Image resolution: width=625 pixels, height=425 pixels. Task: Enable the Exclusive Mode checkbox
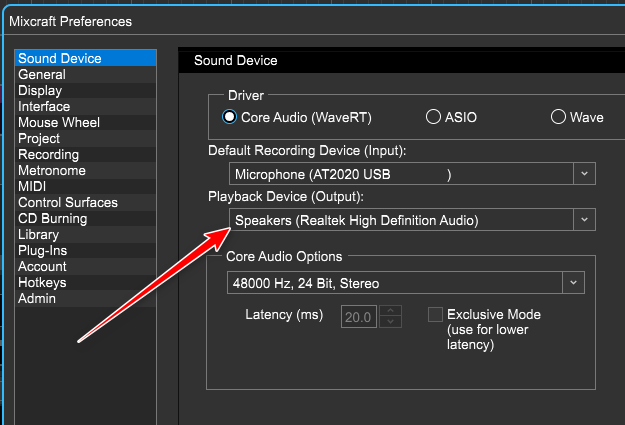(x=435, y=315)
